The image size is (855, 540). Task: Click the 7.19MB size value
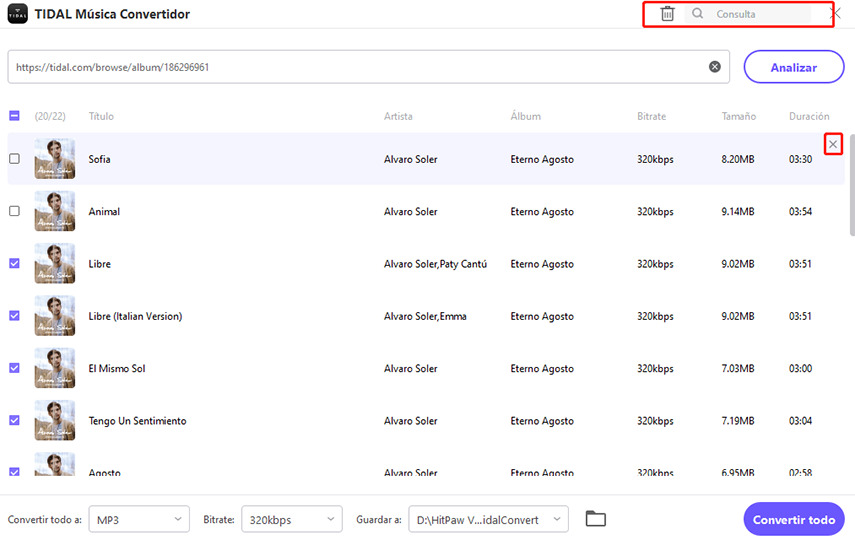[738, 421]
